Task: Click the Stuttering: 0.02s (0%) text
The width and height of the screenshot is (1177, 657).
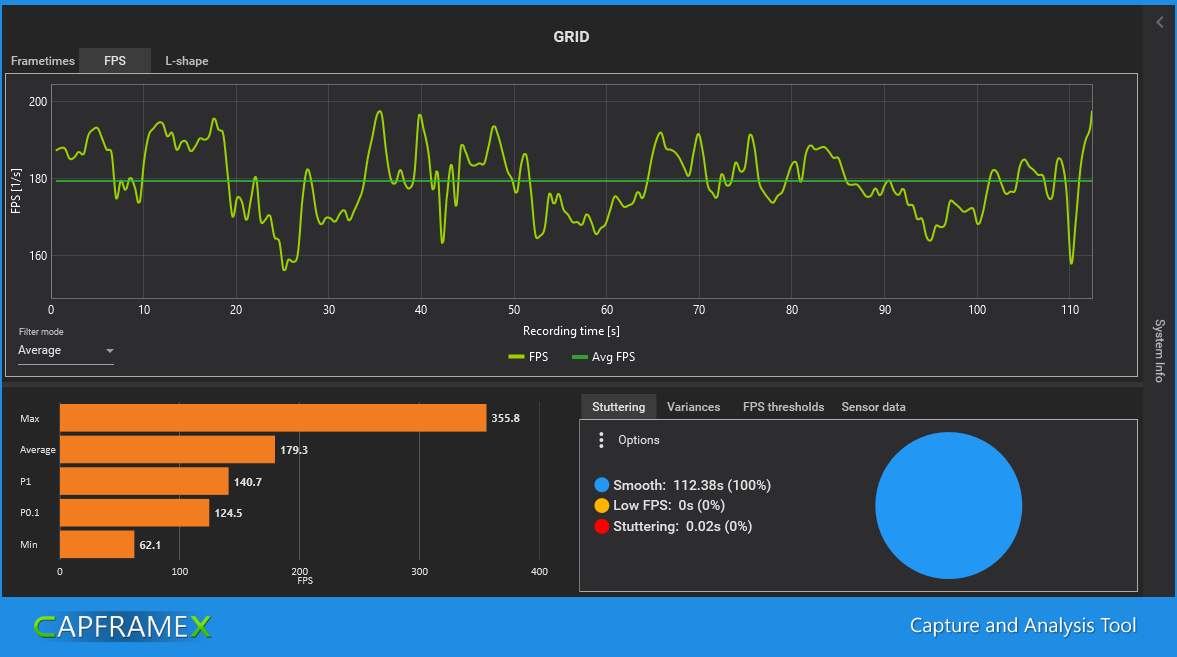Action: coord(682,526)
